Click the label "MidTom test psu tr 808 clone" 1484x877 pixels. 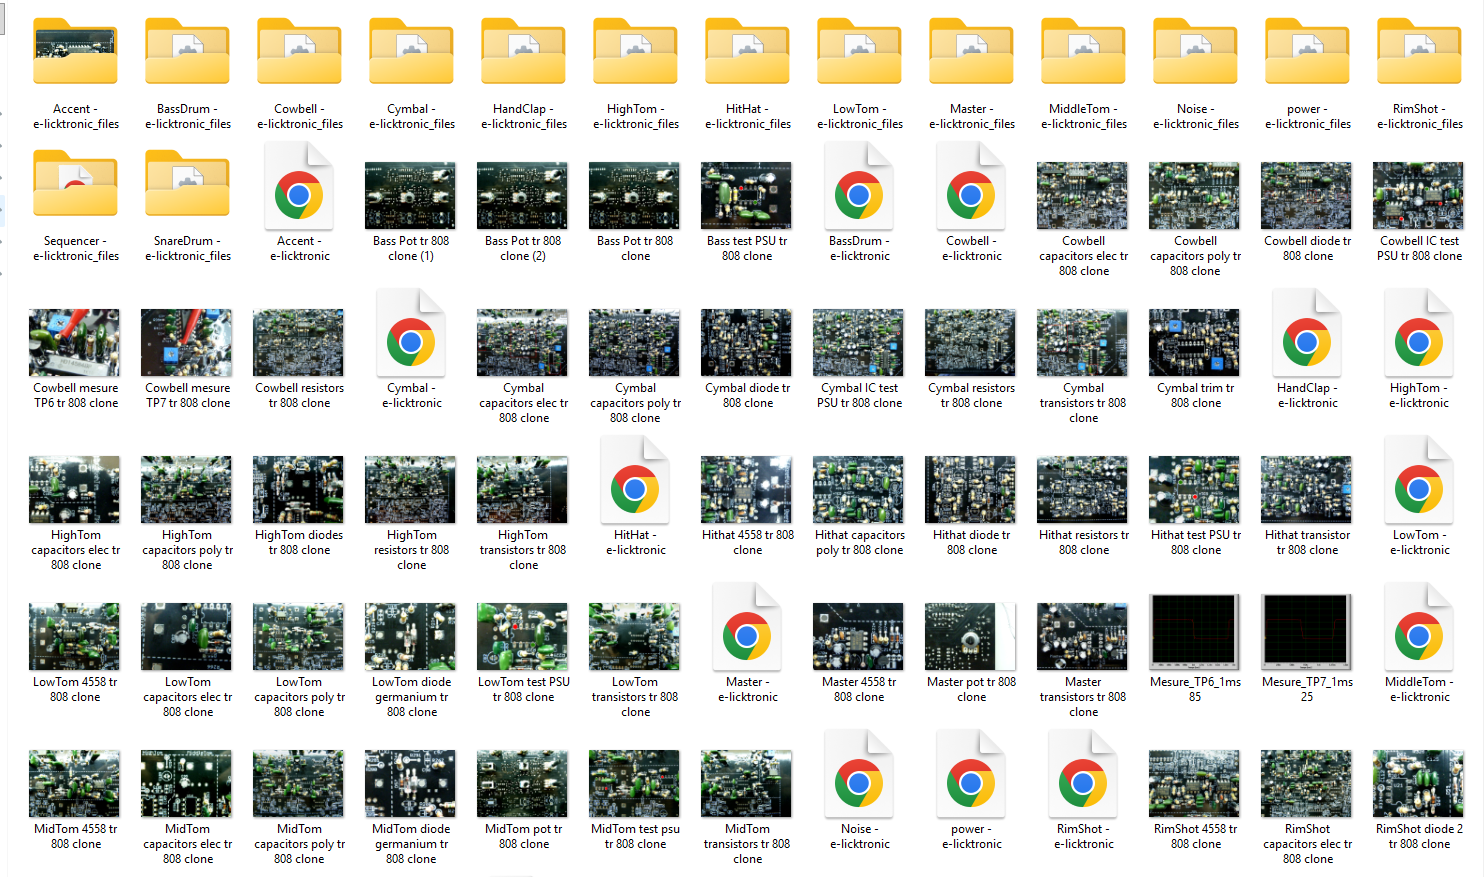coord(635,837)
